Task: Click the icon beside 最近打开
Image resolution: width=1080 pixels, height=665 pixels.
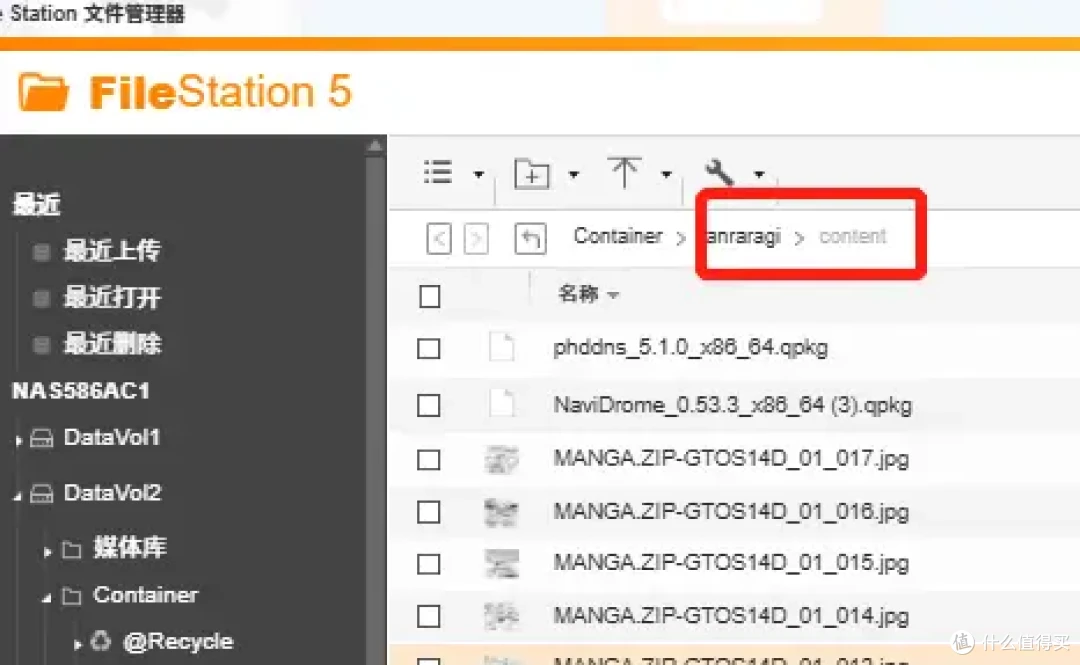Action: pyautogui.click(x=41, y=298)
